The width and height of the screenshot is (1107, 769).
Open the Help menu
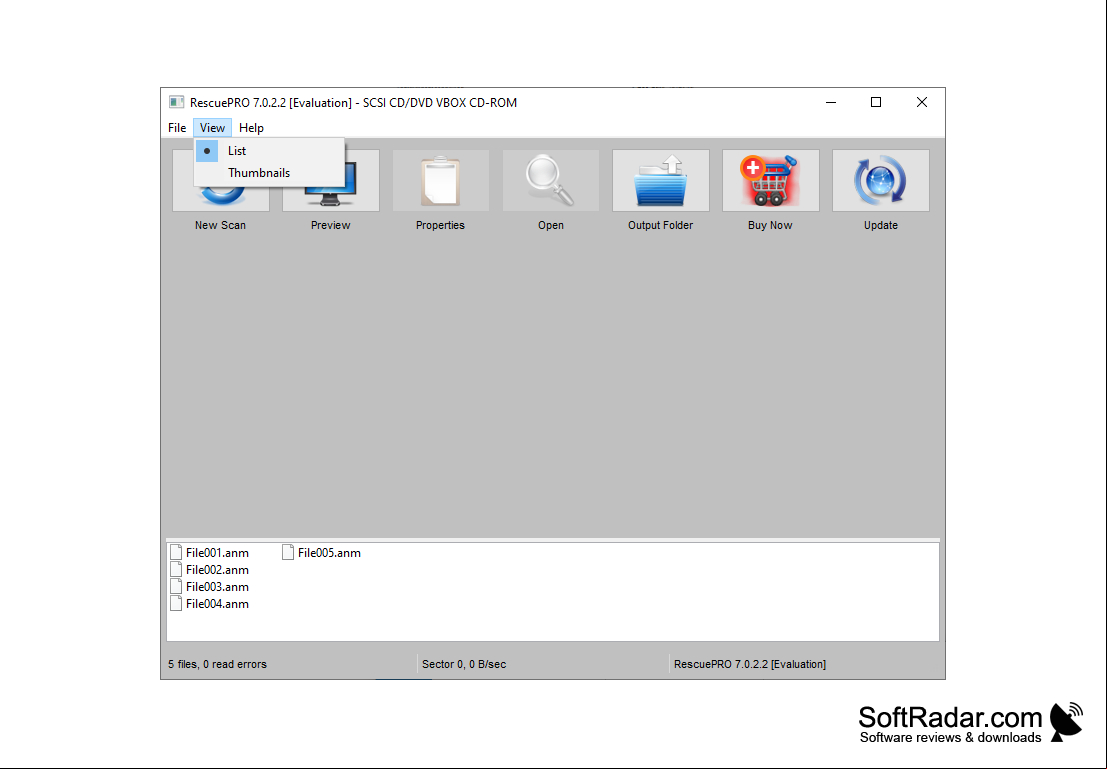[251, 128]
